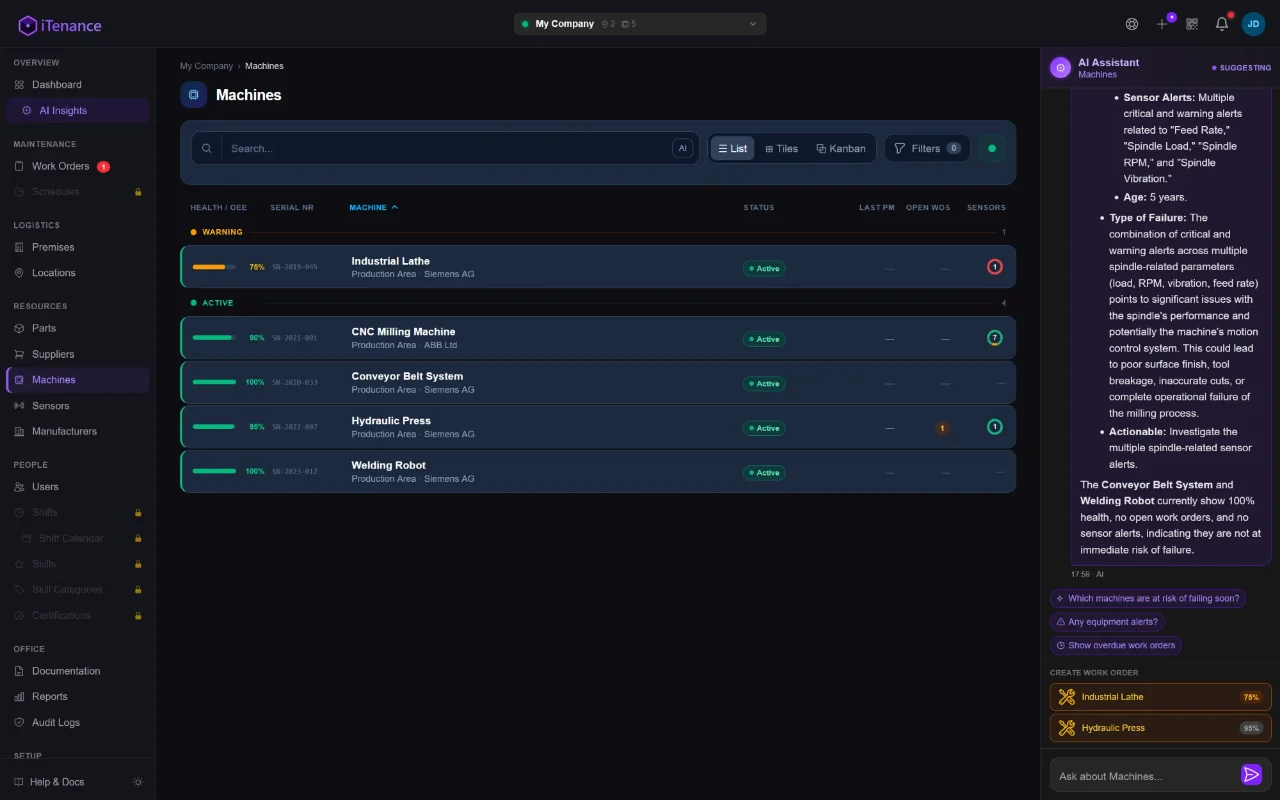Create work order for Industrial Lathe
Screen dimensions: 1280x800
1160,697
